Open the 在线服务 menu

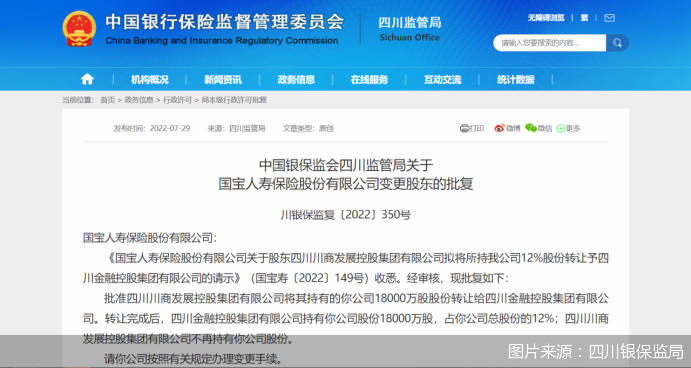369,80
